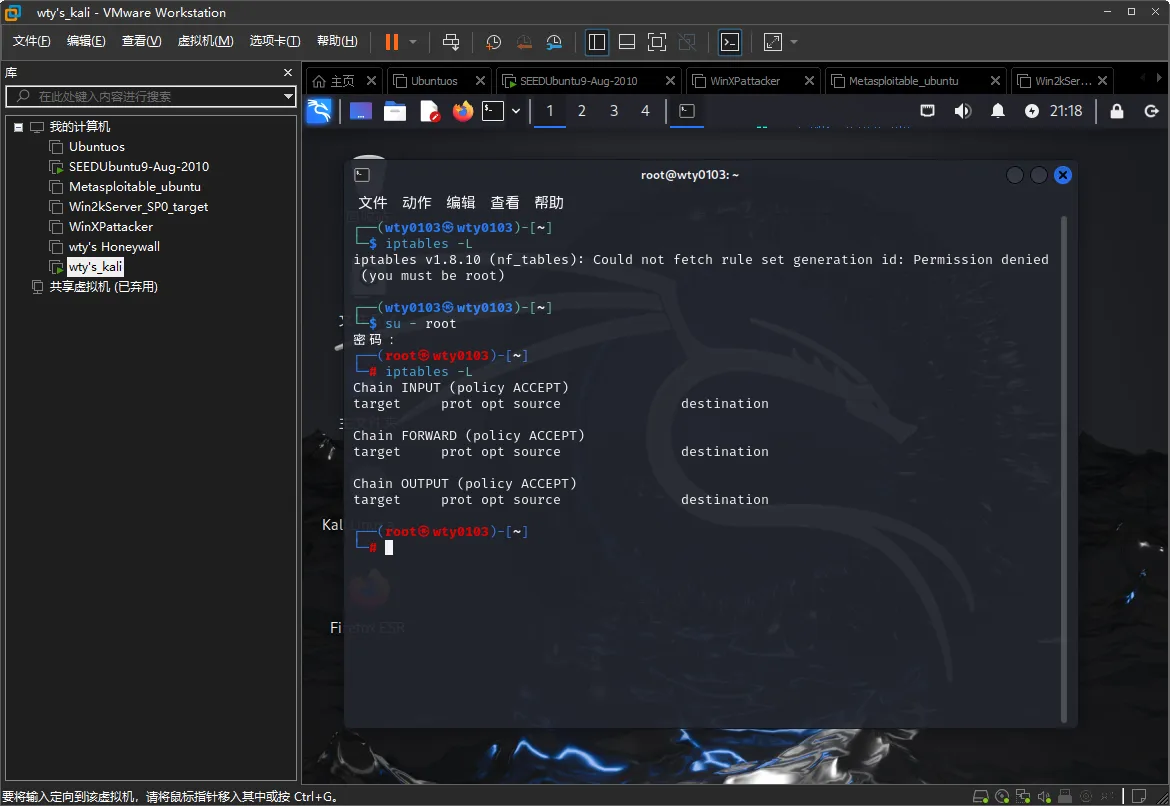Open the snapshot manager
The image size is (1170, 806).
pos(554,43)
